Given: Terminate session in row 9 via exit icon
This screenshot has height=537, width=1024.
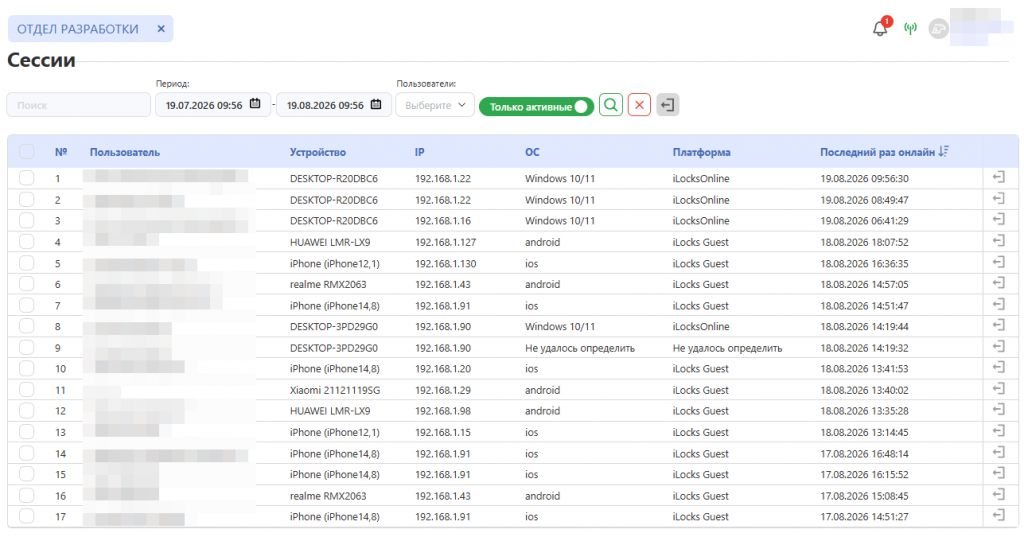Looking at the screenshot, I should 999,347.
